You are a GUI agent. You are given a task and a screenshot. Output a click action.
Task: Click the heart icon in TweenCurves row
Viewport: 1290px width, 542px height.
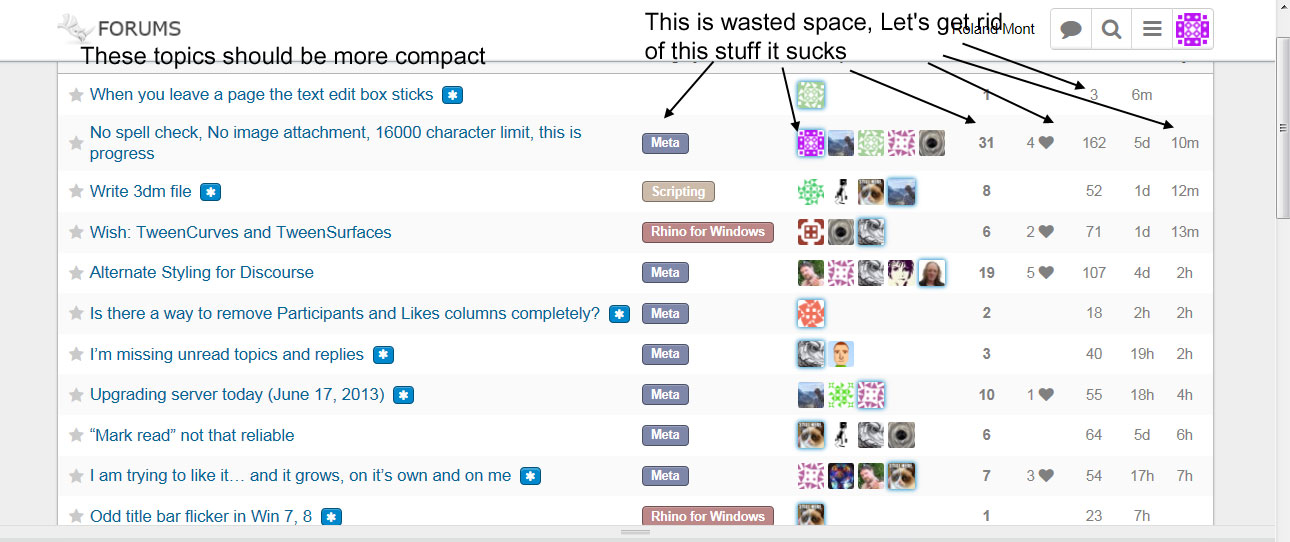pos(1046,232)
